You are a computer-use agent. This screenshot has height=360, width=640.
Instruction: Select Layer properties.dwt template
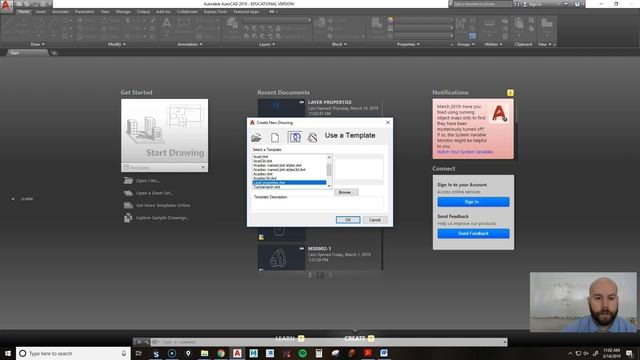coord(289,182)
